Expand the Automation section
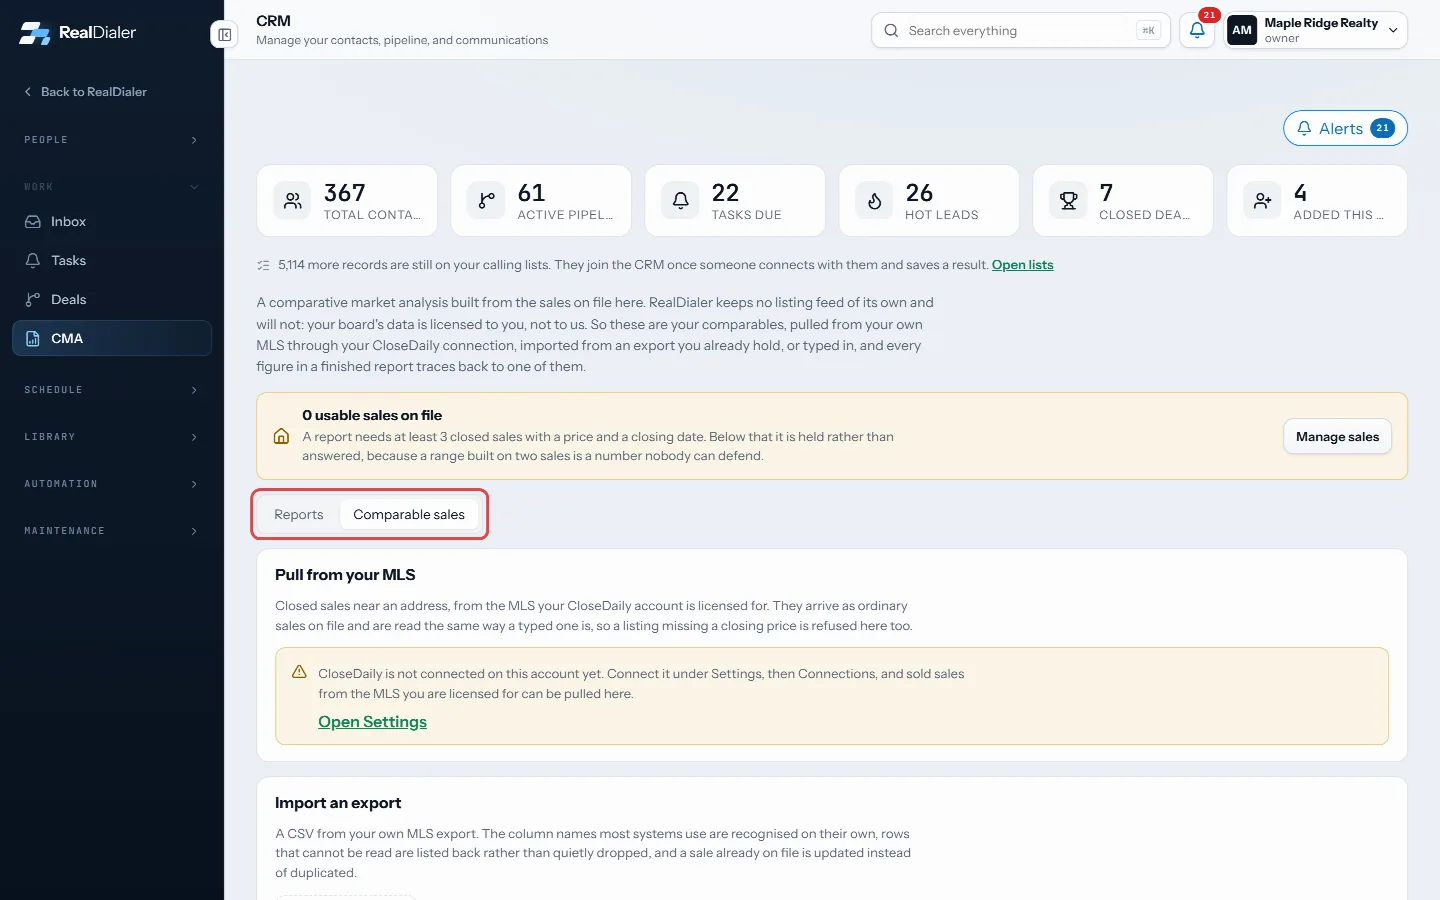The height and width of the screenshot is (900, 1440). point(112,484)
